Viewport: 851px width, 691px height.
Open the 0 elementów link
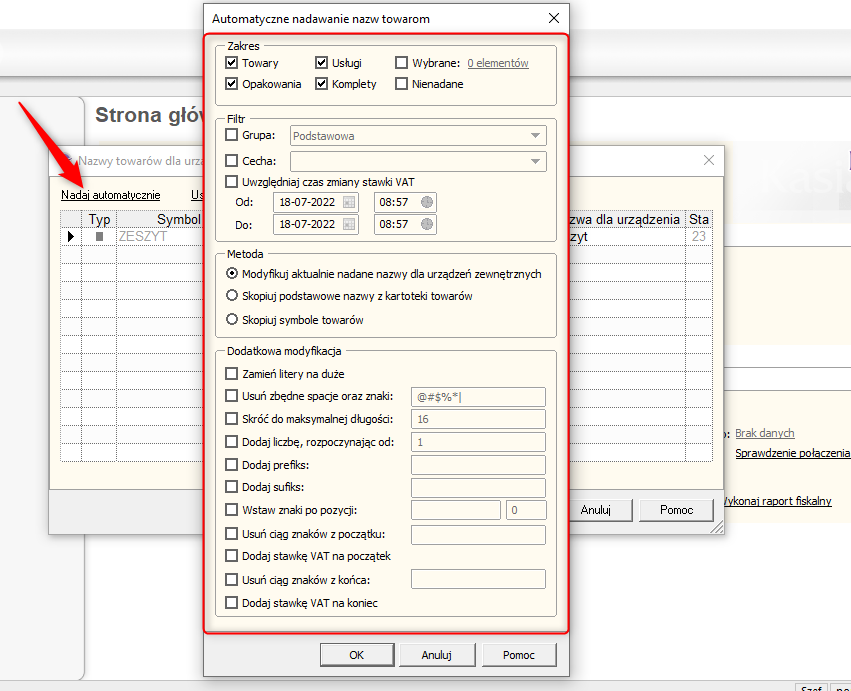[498, 63]
